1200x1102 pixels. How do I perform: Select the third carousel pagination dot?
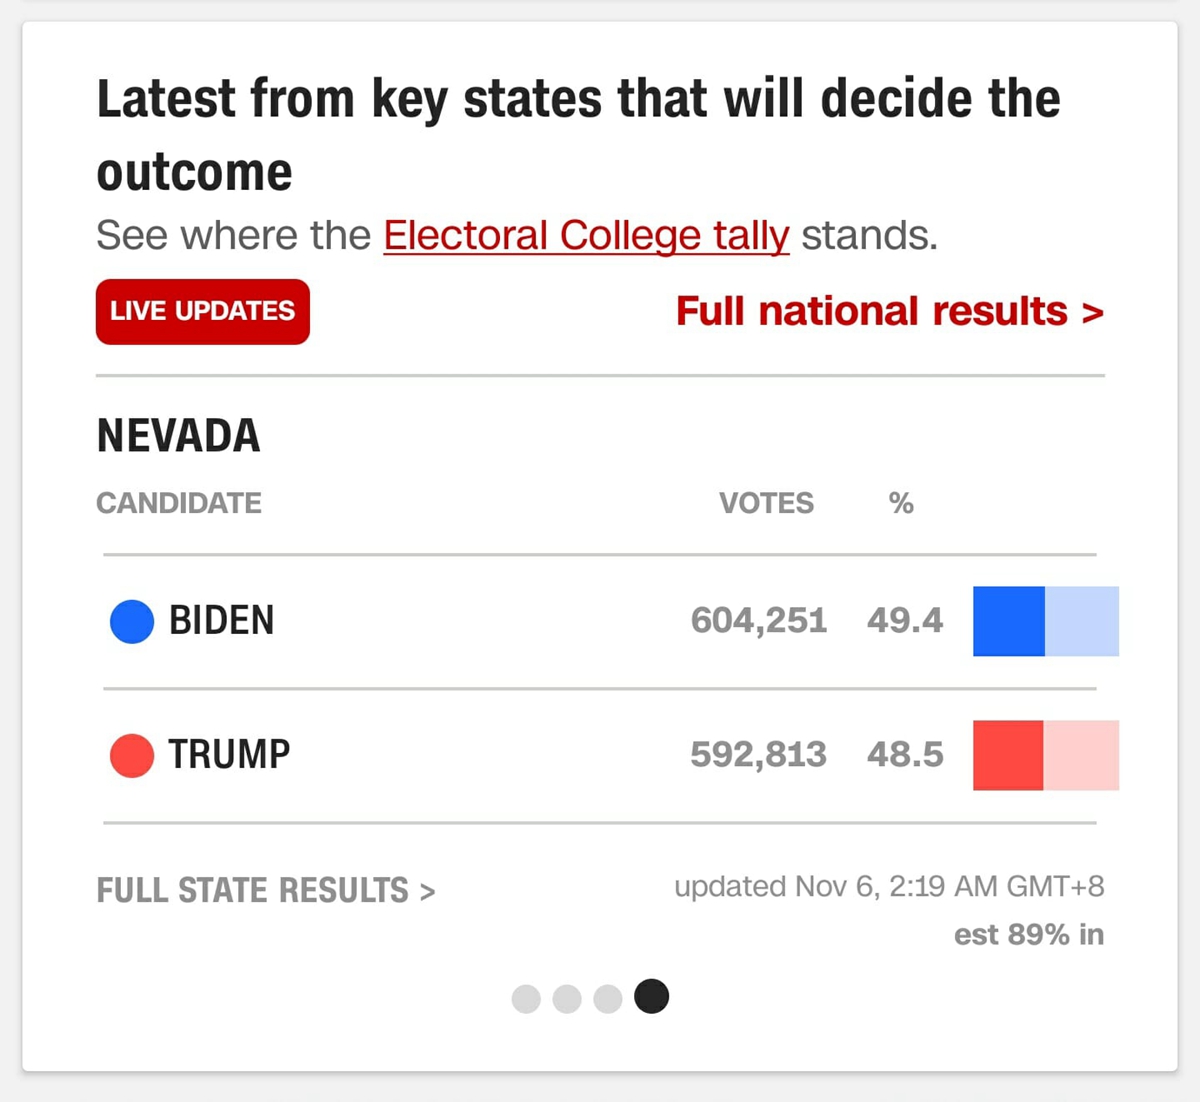608,998
